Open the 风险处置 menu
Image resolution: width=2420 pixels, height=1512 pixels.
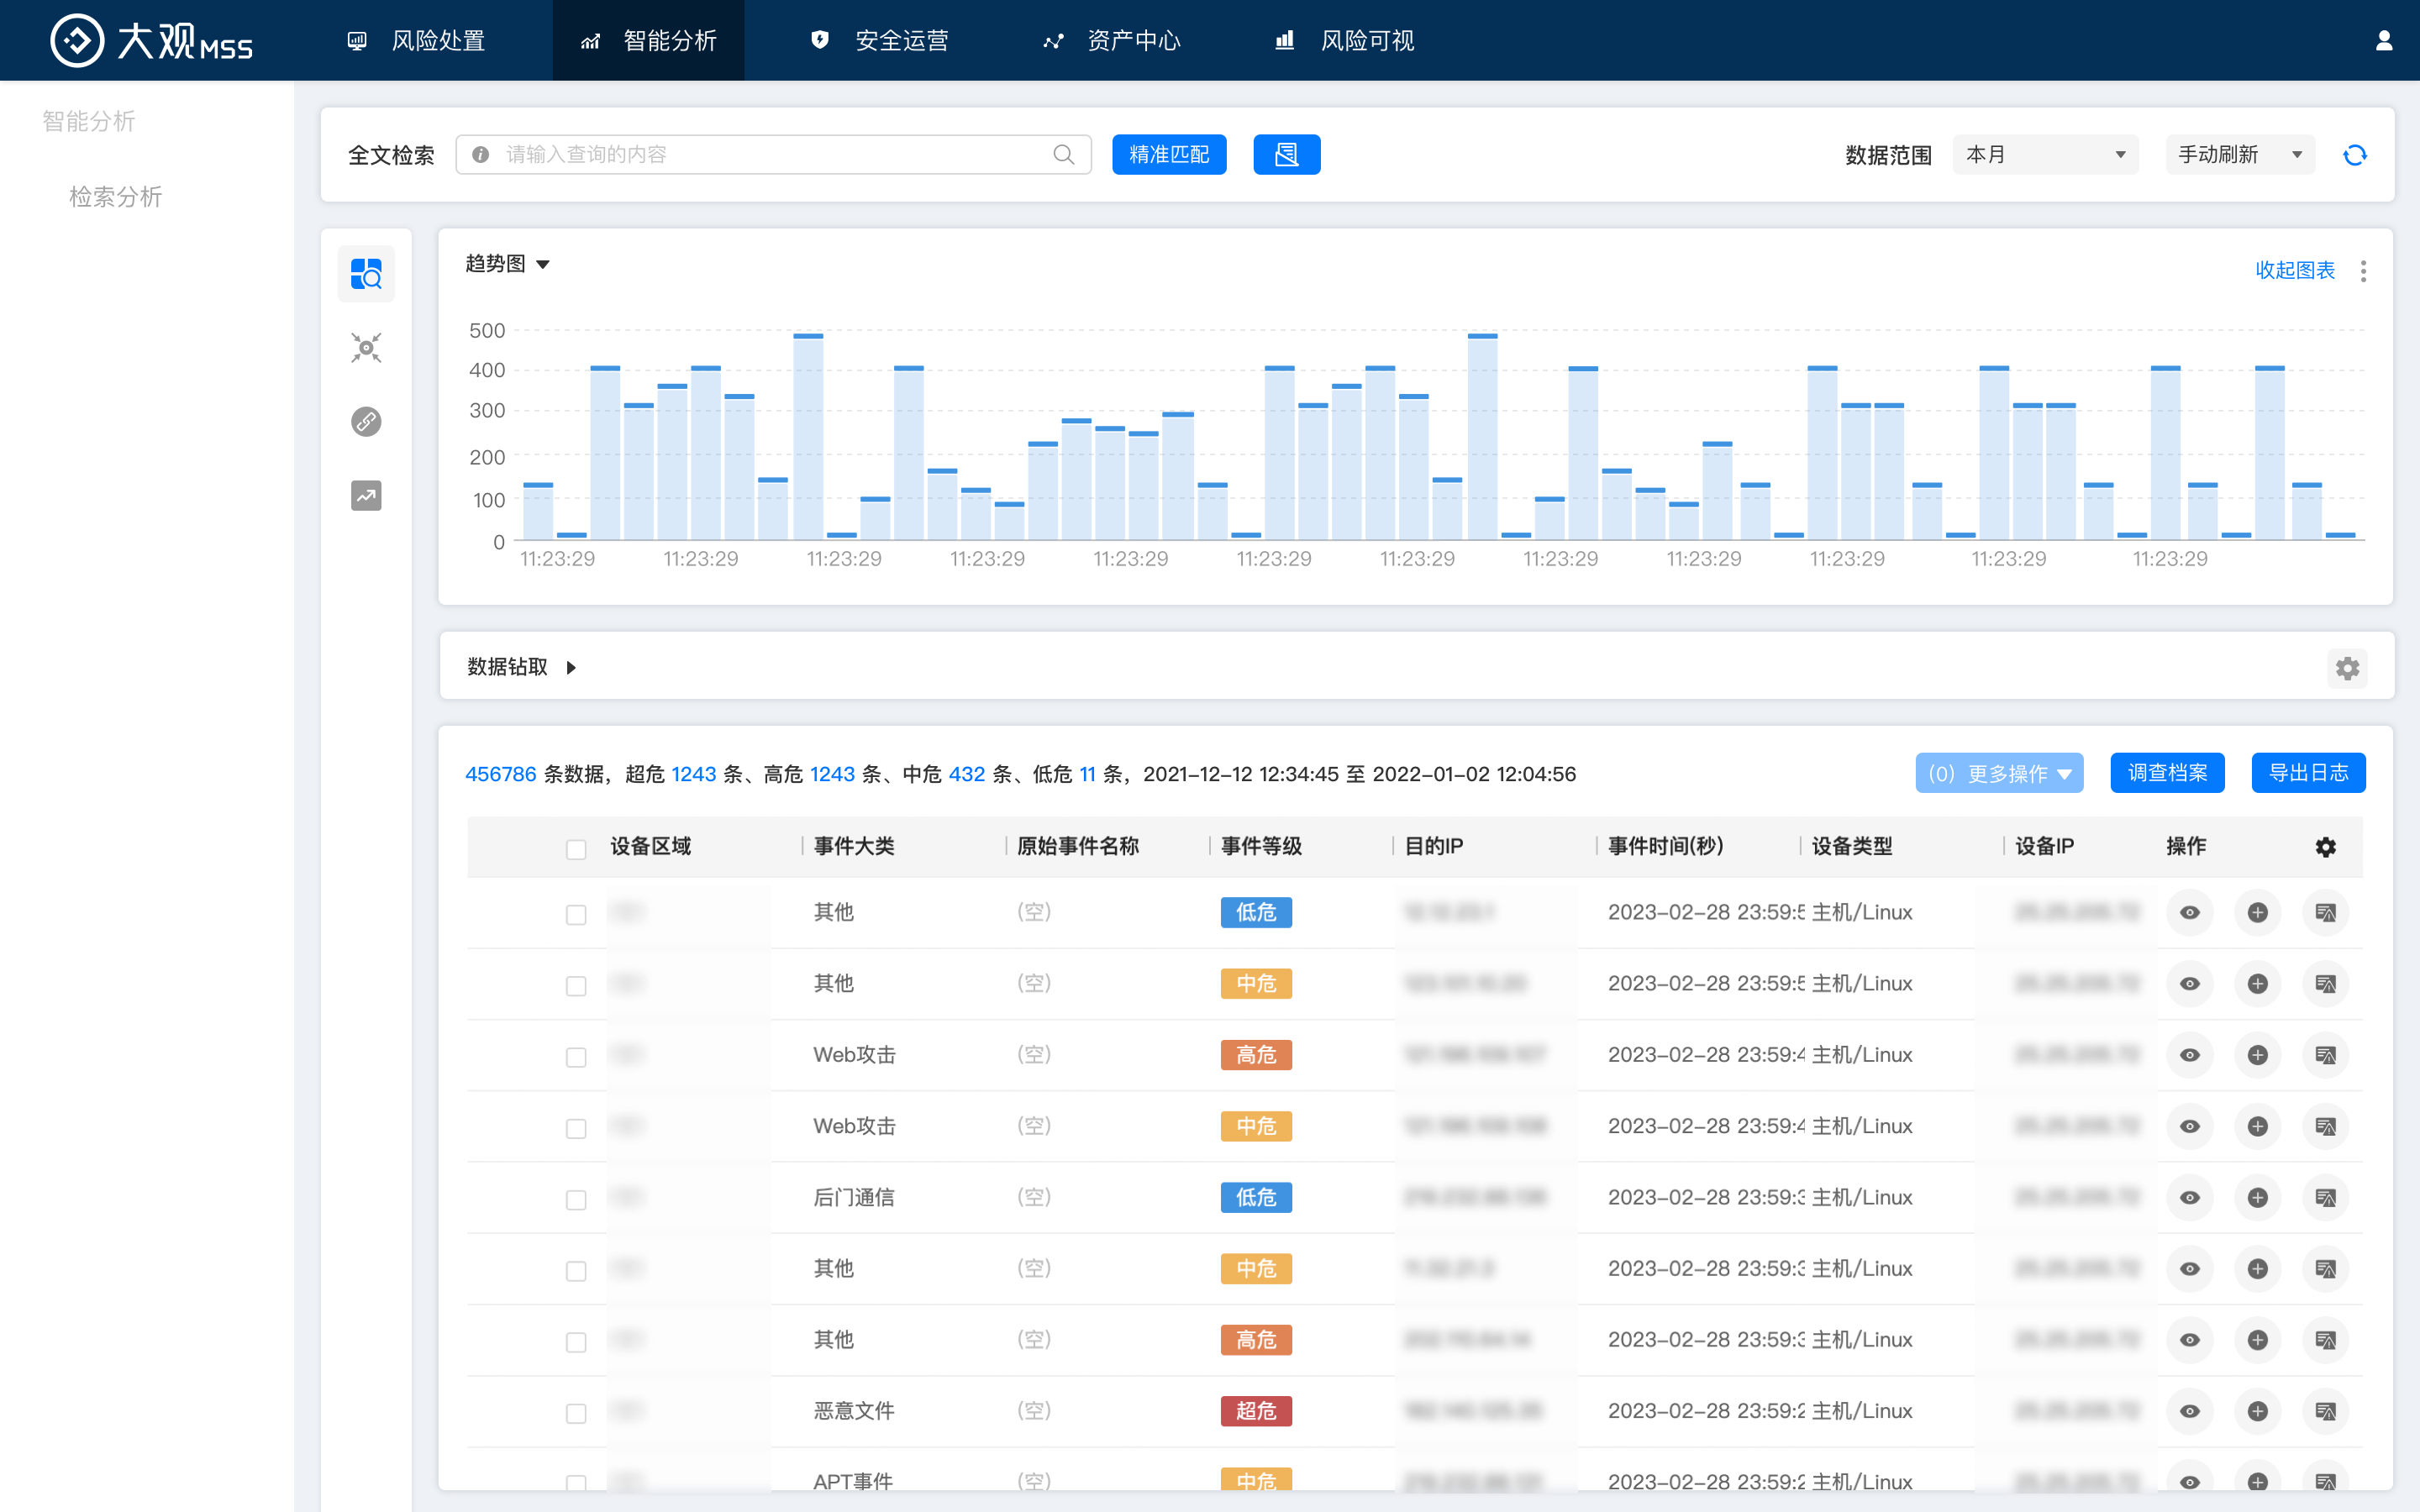click(416, 40)
